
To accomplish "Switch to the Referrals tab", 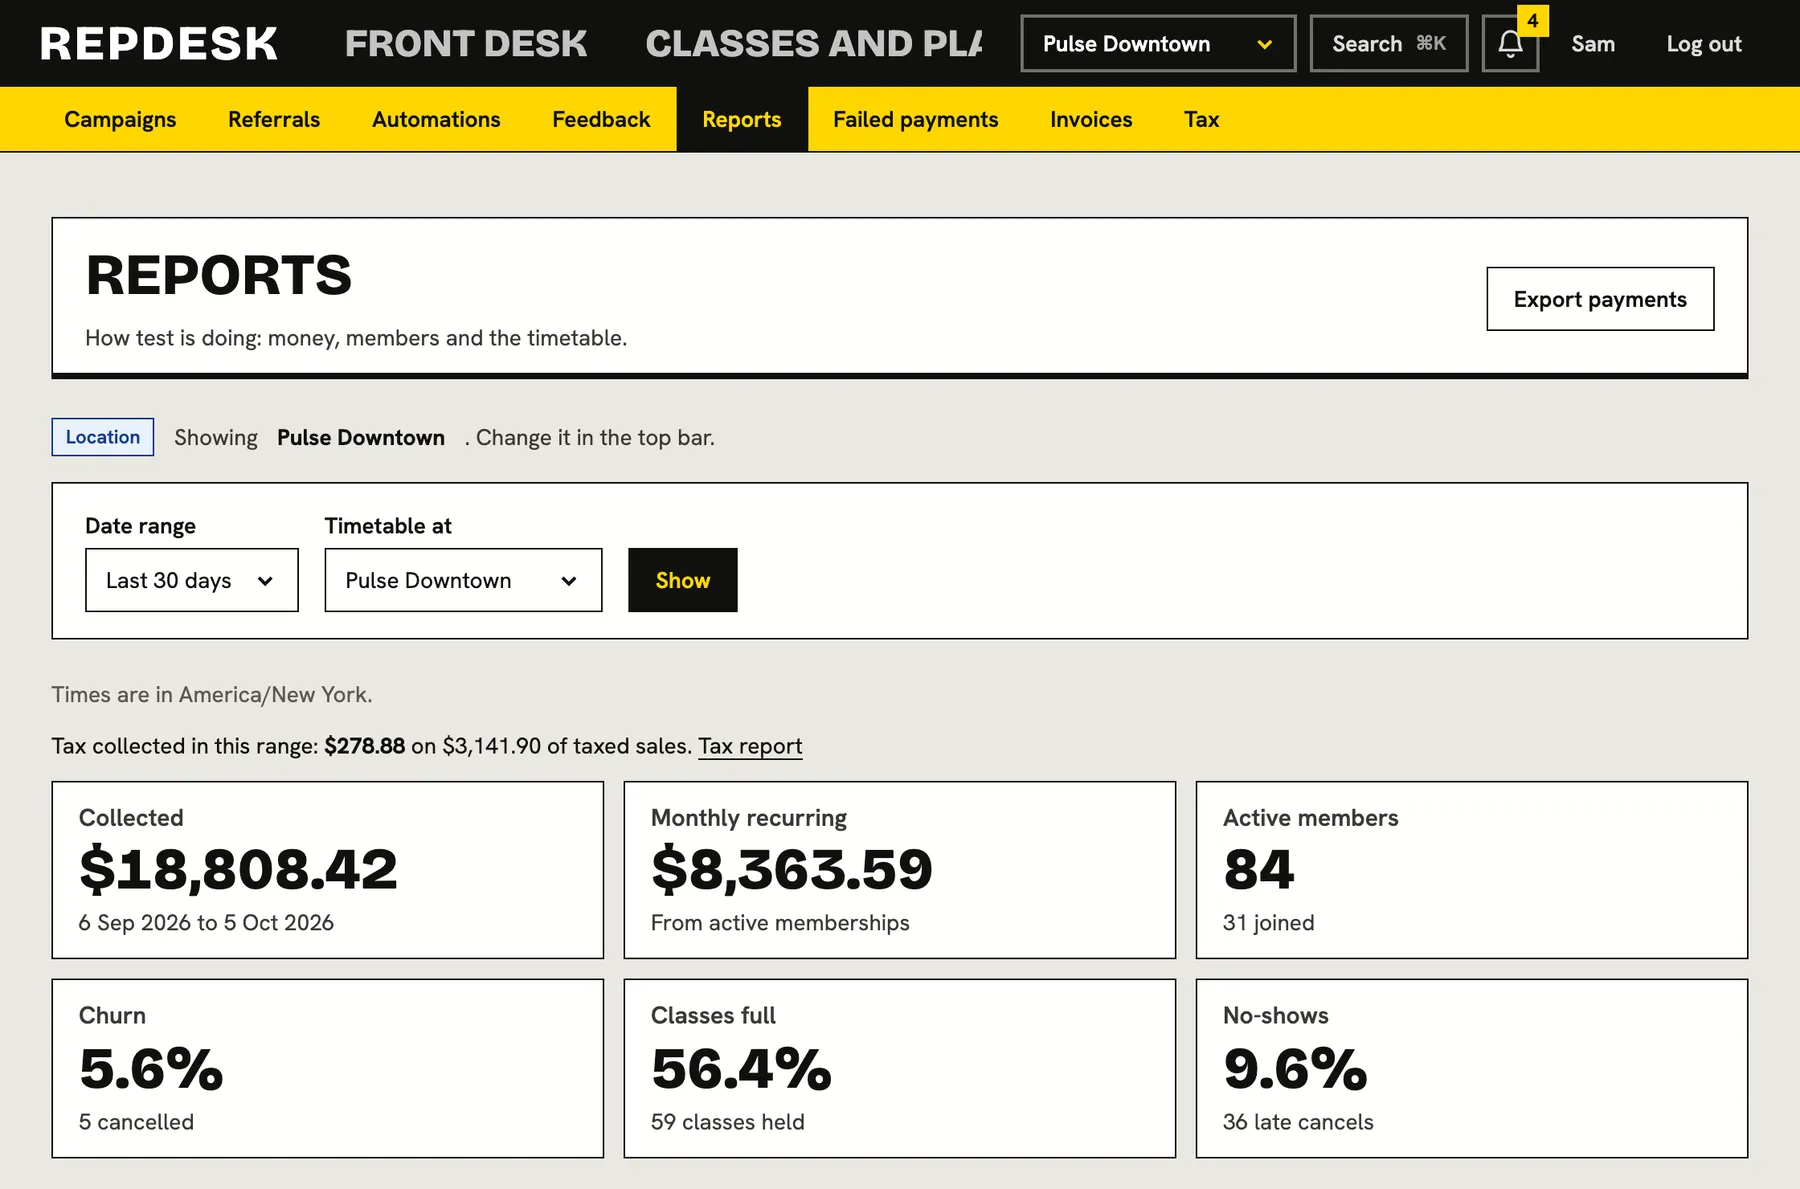I will click(x=274, y=119).
